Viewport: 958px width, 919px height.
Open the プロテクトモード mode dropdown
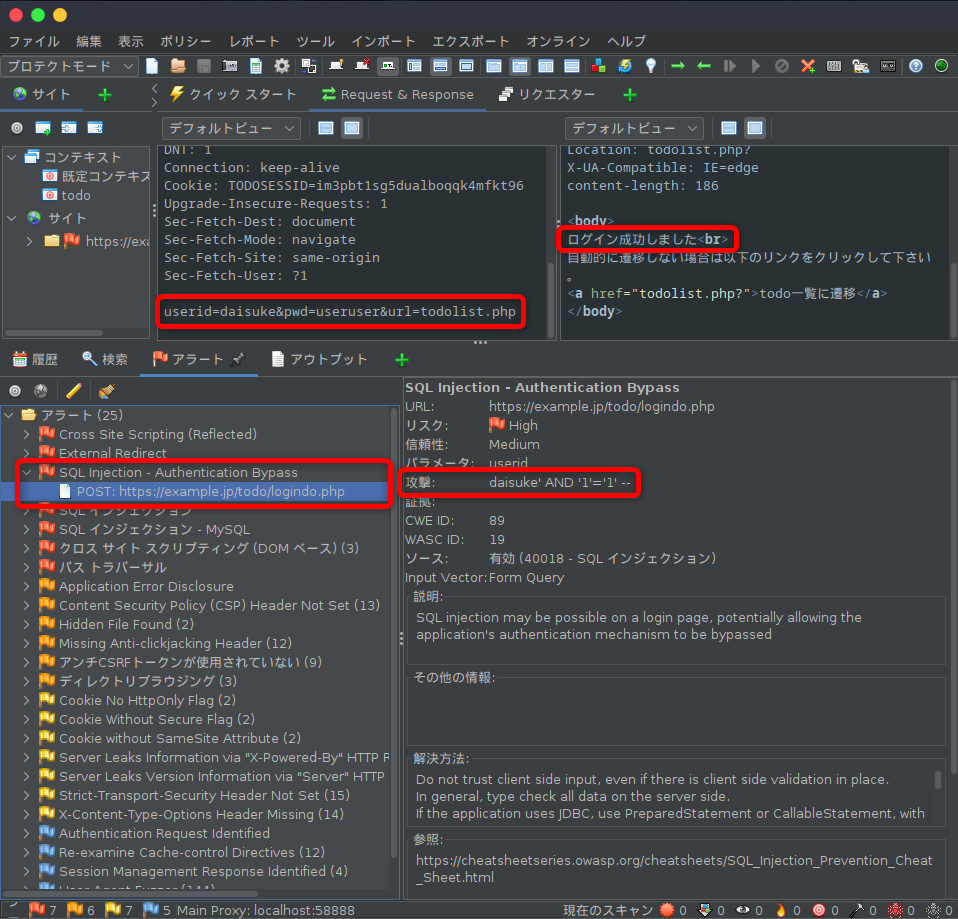coord(69,66)
